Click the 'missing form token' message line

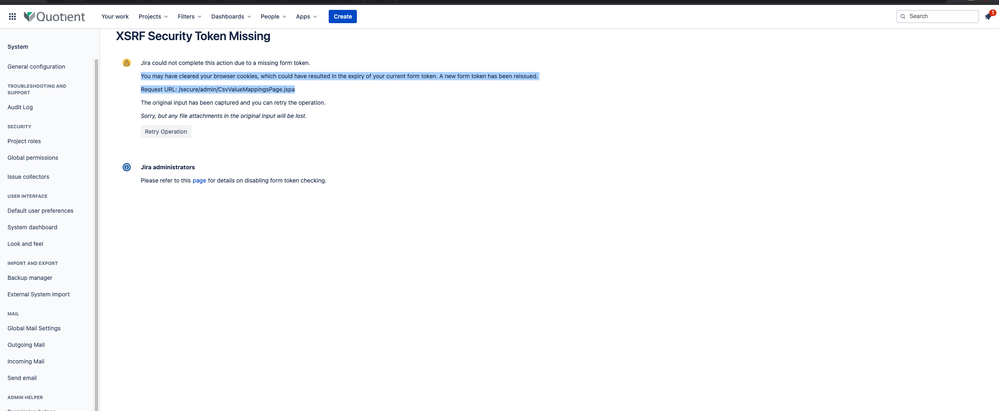tap(226, 62)
